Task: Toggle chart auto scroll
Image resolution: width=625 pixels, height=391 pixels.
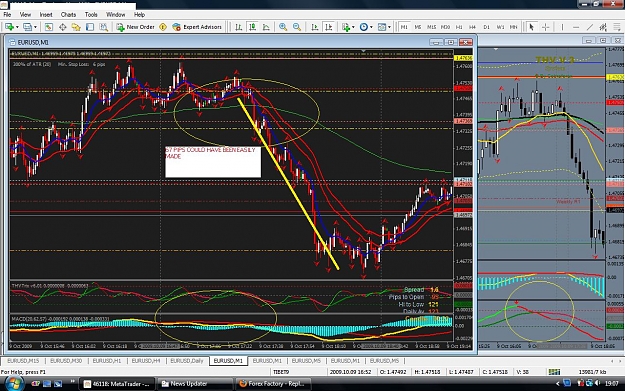Action: [315, 27]
